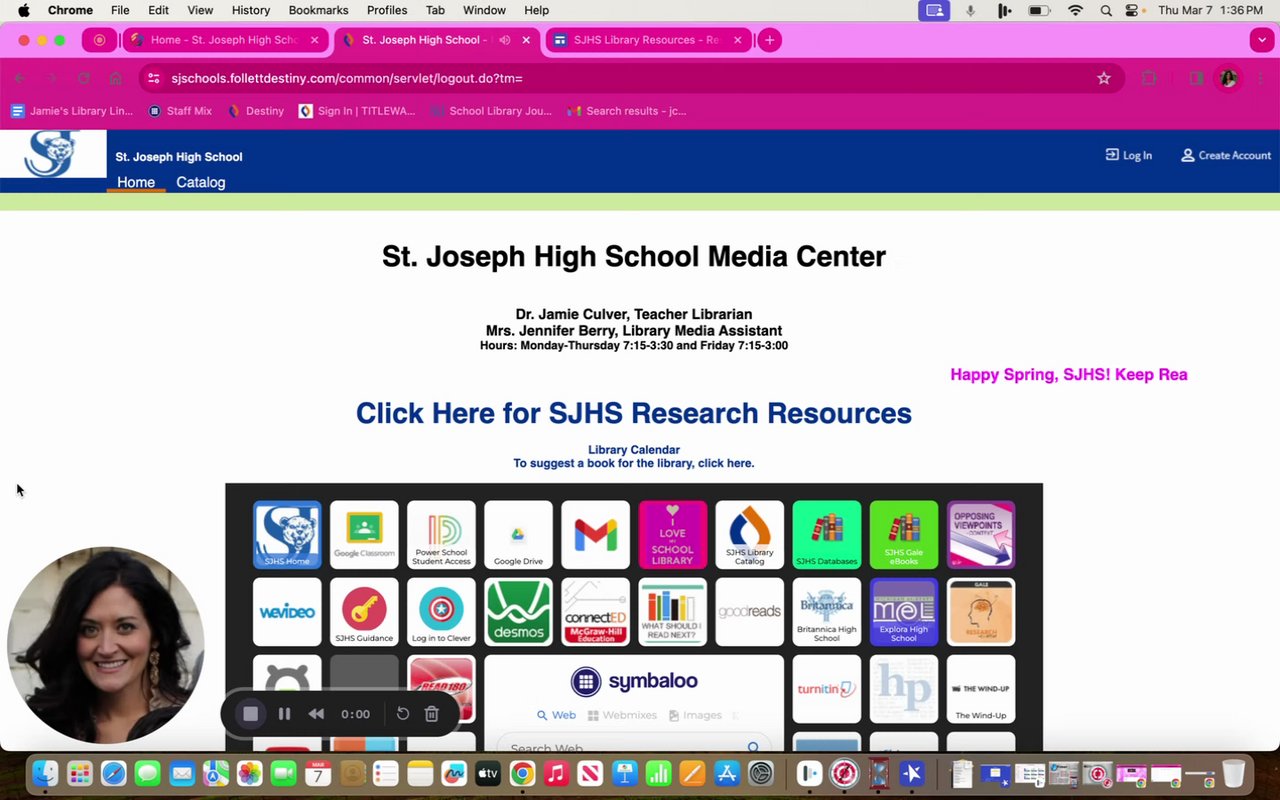This screenshot has width=1280, height=800.
Task: Open the I Love My School Library tile
Action: tap(672, 535)
